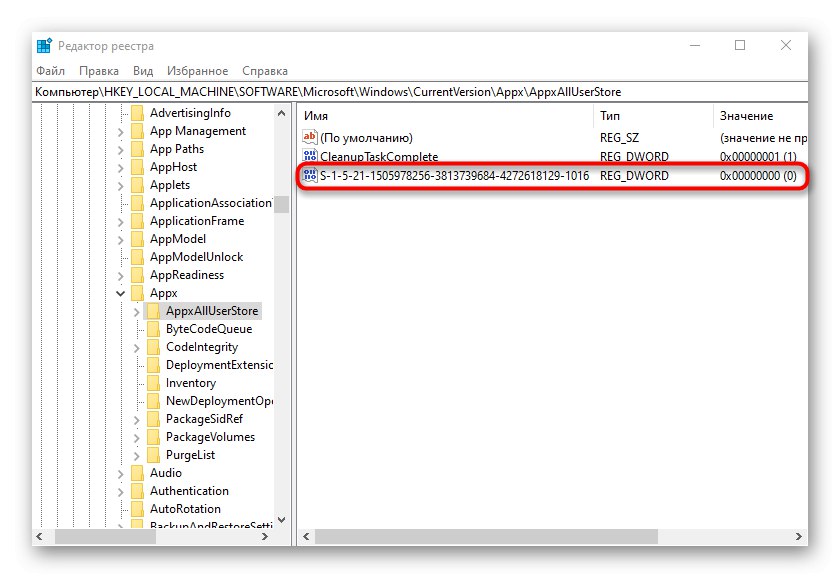Select the CodeIntegrity folder icon

click(153, 347)
